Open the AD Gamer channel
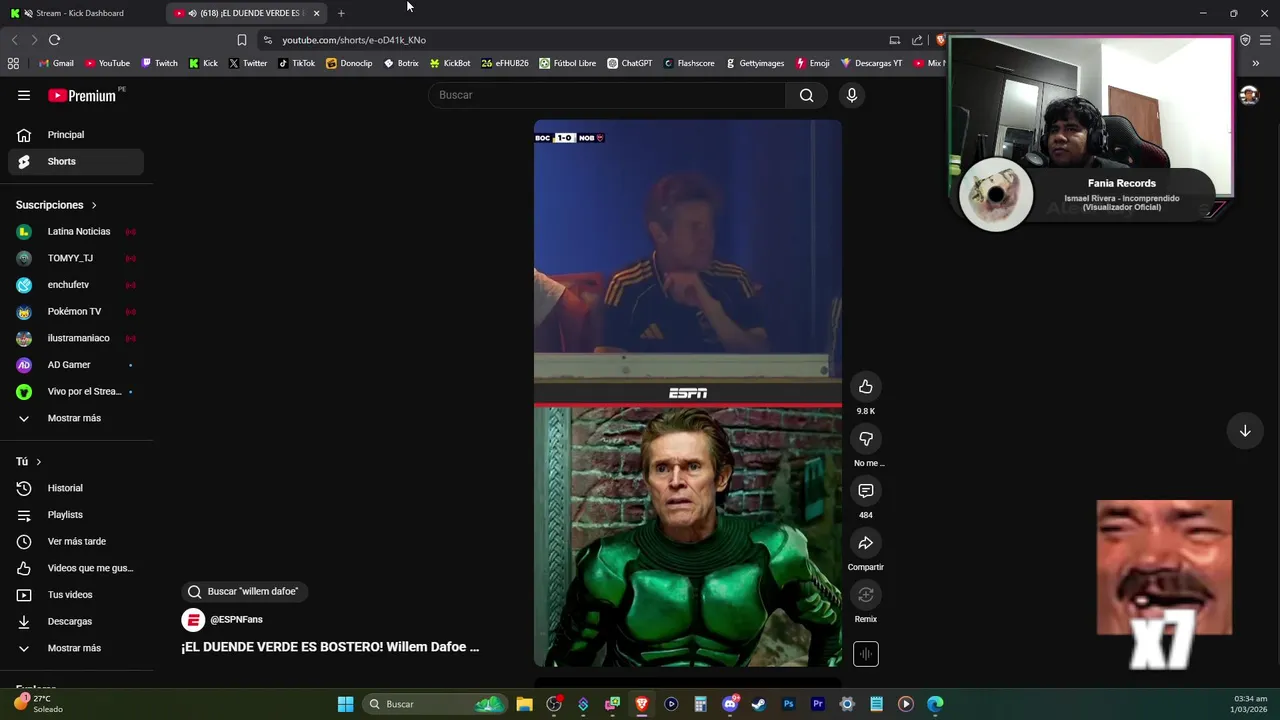Screen dimensions: 1280x720 tap(76, 365)
